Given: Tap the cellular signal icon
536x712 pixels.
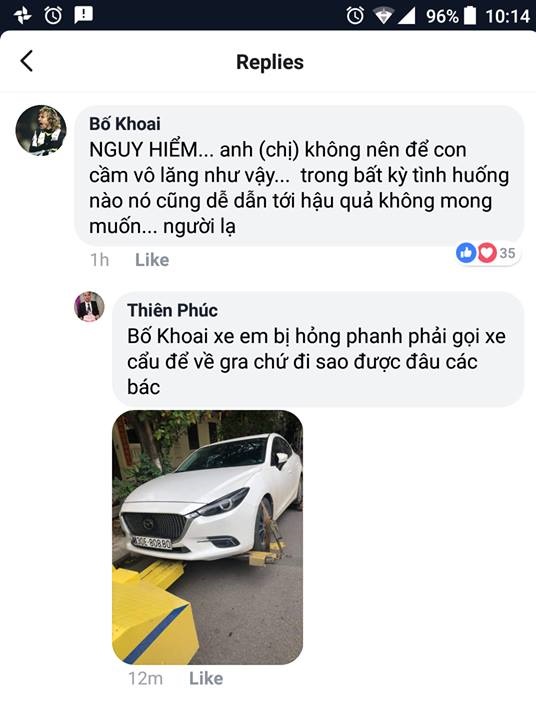Looking at the screenshot, I should pyautogui.click(x=406, y=16).
